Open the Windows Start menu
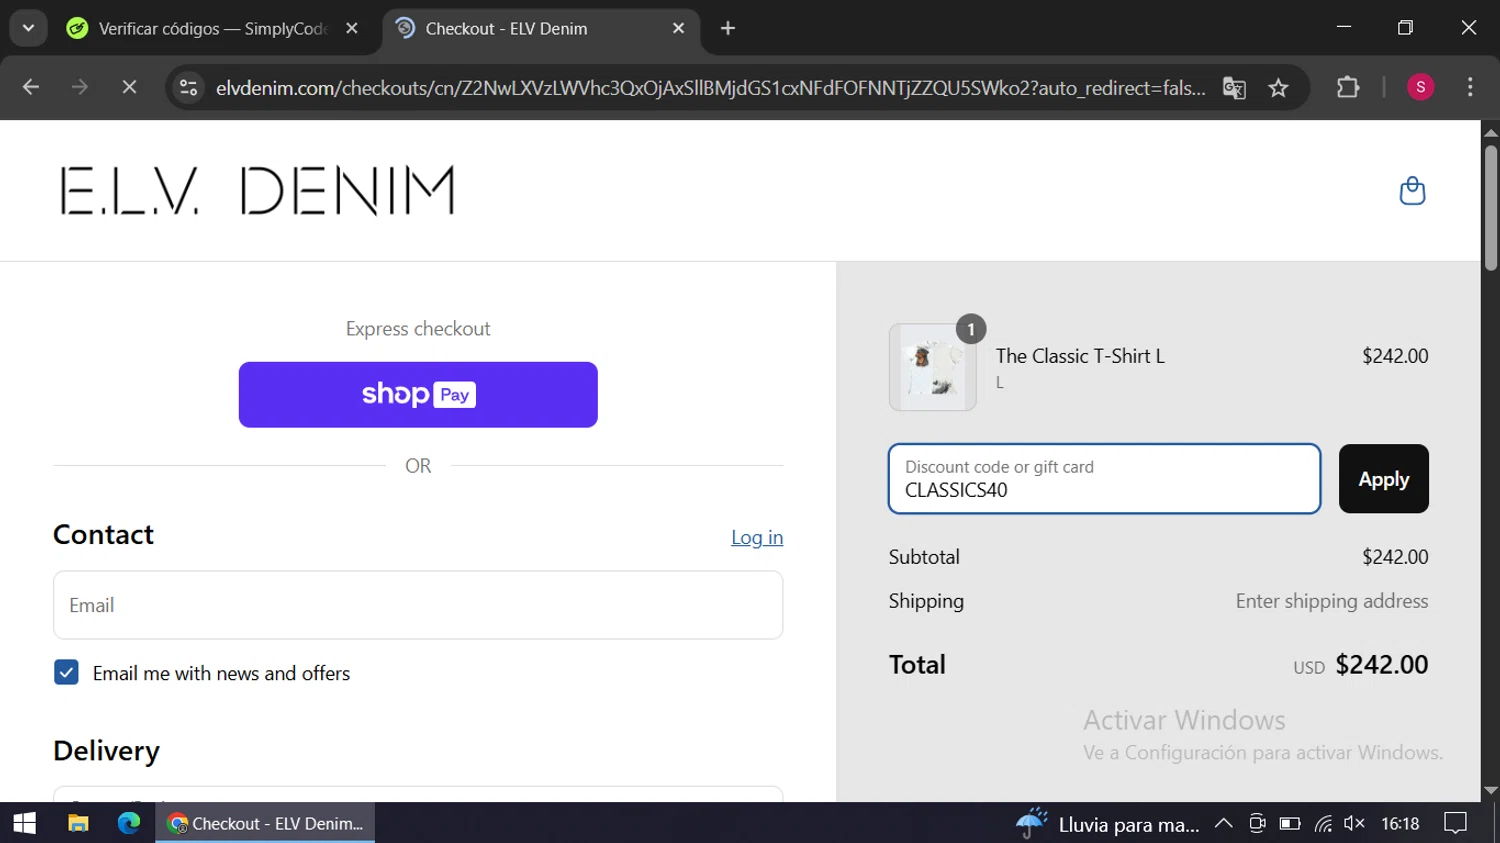Image resolution: width=1500 pixels, height=843 pixels. click(x=24, y=823)
